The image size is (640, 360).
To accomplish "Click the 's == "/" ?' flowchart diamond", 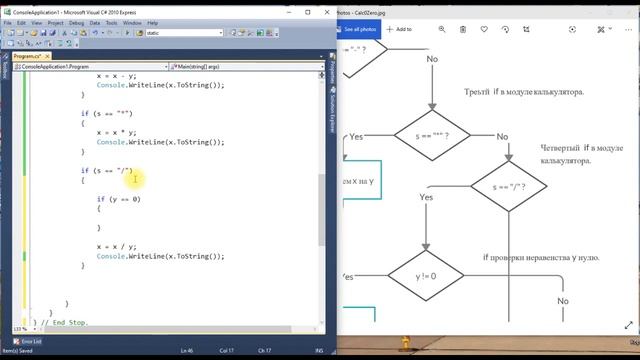I will [509, 187].
